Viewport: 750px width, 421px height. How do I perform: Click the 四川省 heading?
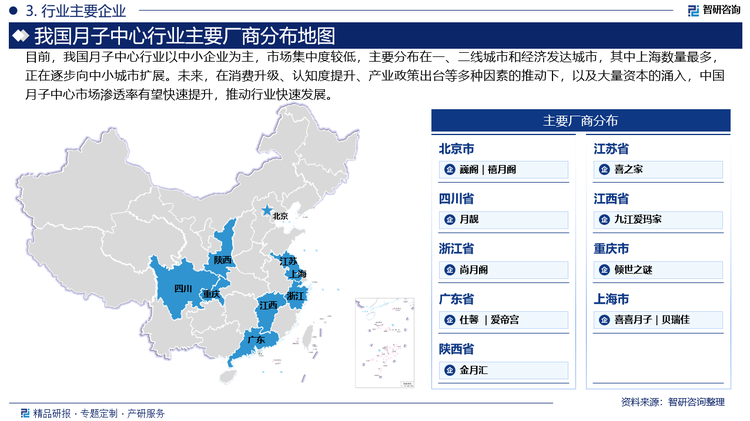pos(456,199)
